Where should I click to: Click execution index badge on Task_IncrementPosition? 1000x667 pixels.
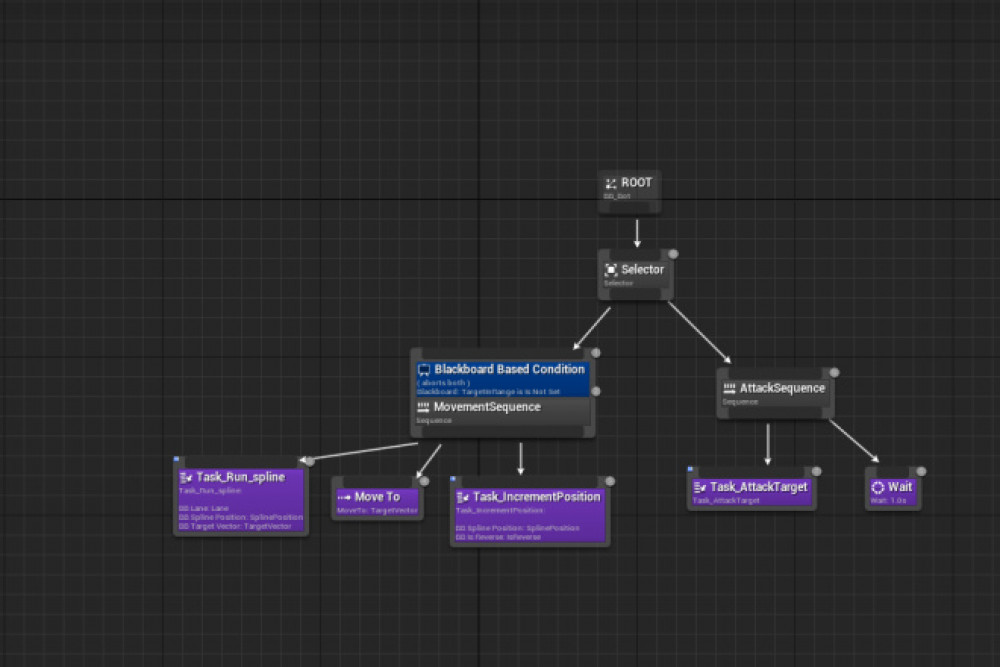pyautogui.click(x=610, y=481)
